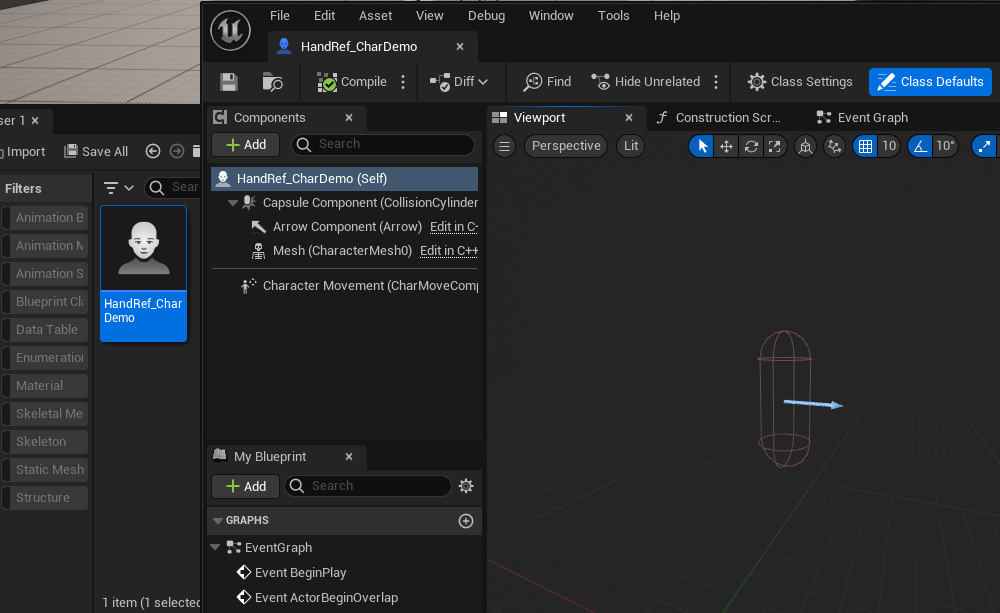Select the HandRef_CharDemo asset thumbnail
Screen dimensions: 1000x613
[x=144, y=272]
